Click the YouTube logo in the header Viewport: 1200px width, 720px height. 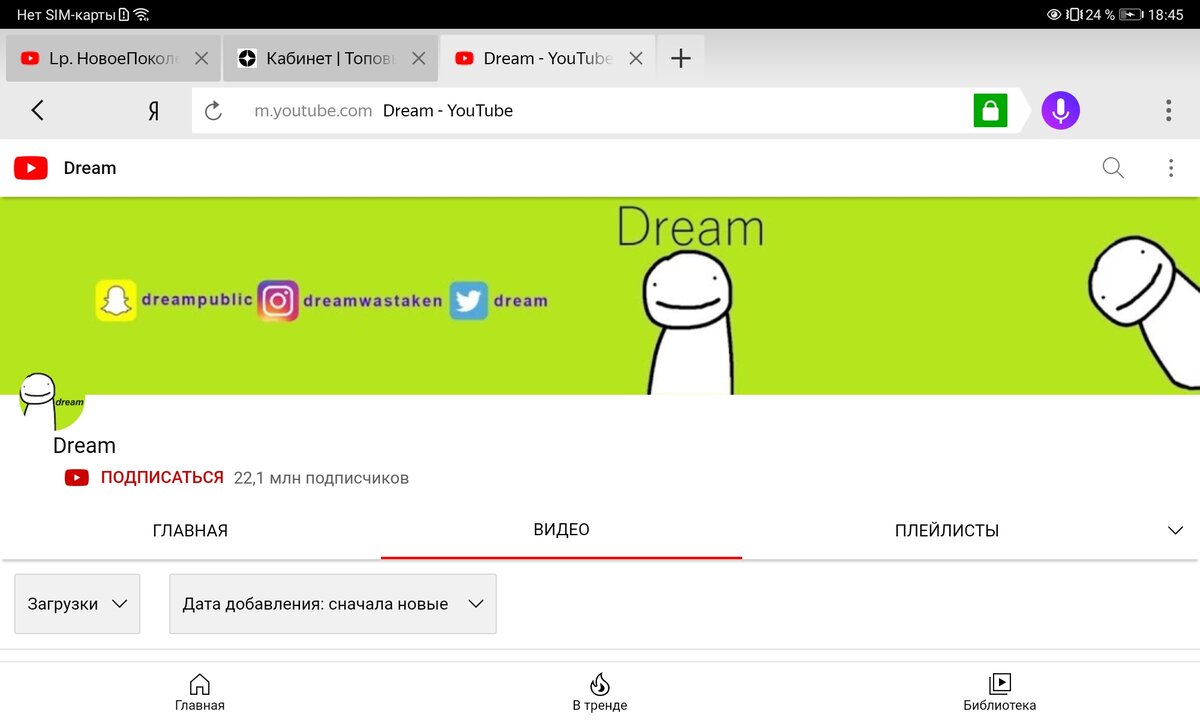click(31, 168)
